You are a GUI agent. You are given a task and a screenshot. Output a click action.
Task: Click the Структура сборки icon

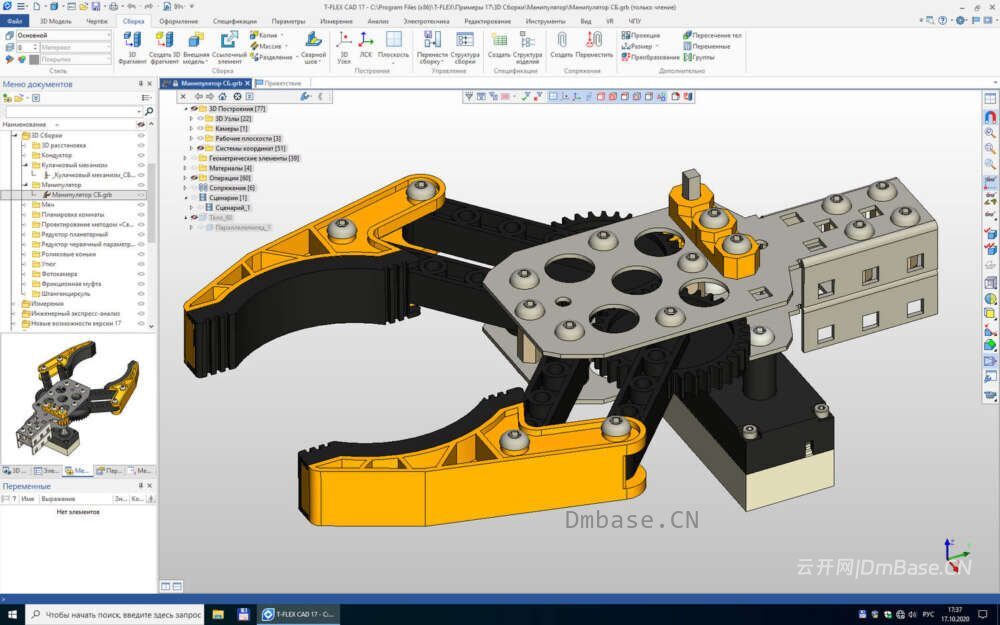click(465, 41)
